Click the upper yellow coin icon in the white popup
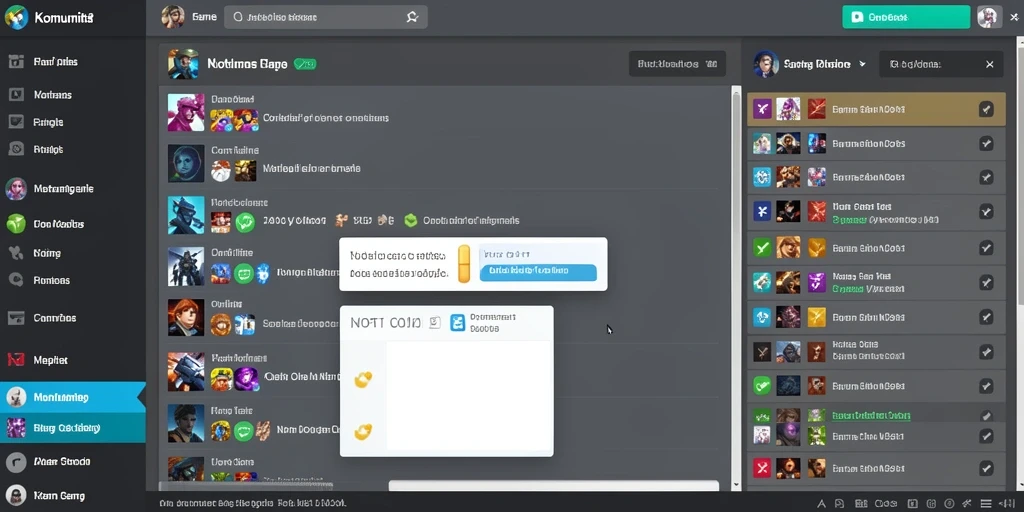 click(363, 379)
